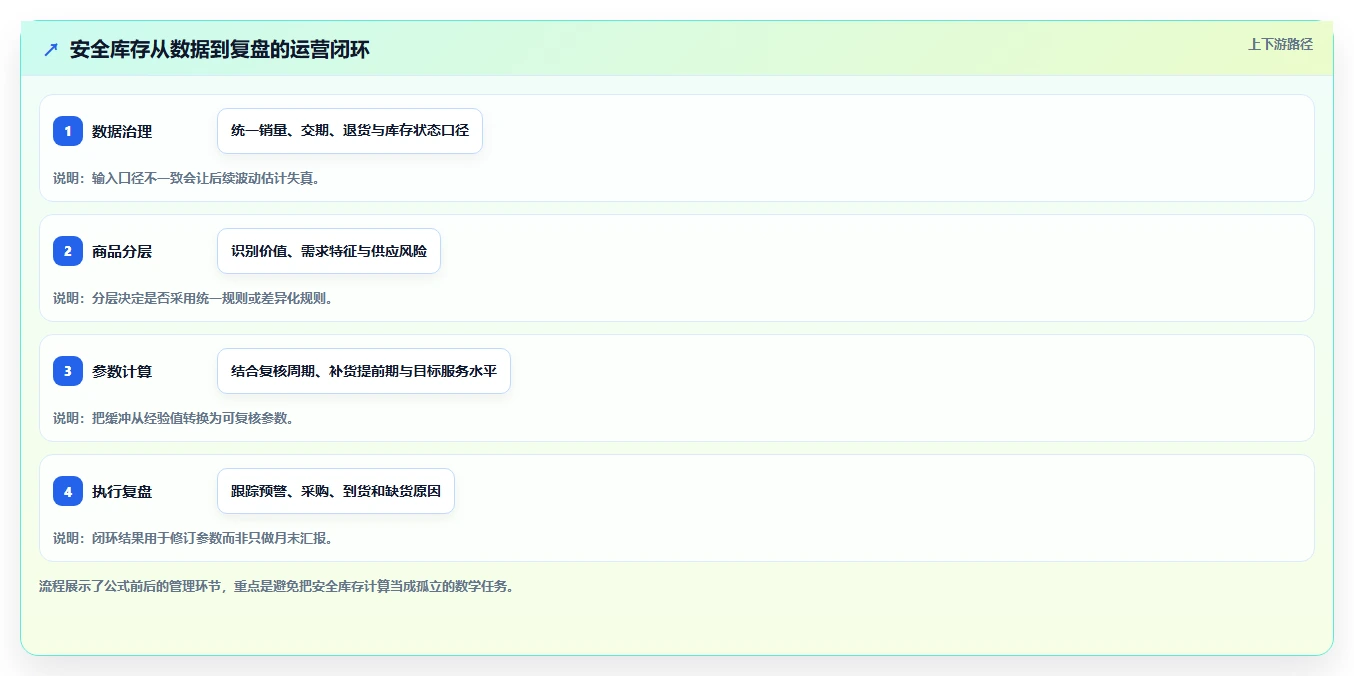Select the 数据治理 step label
Image resolution: width=1354 pixels, height=676 pixels.
pos(122,131)
